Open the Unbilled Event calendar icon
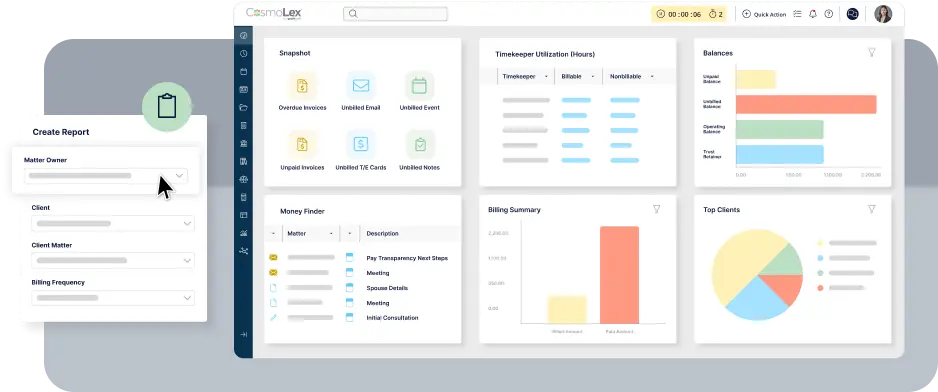The width and height of the screenshot is (938, 392). pyautogui.click(x=419, y=86)
